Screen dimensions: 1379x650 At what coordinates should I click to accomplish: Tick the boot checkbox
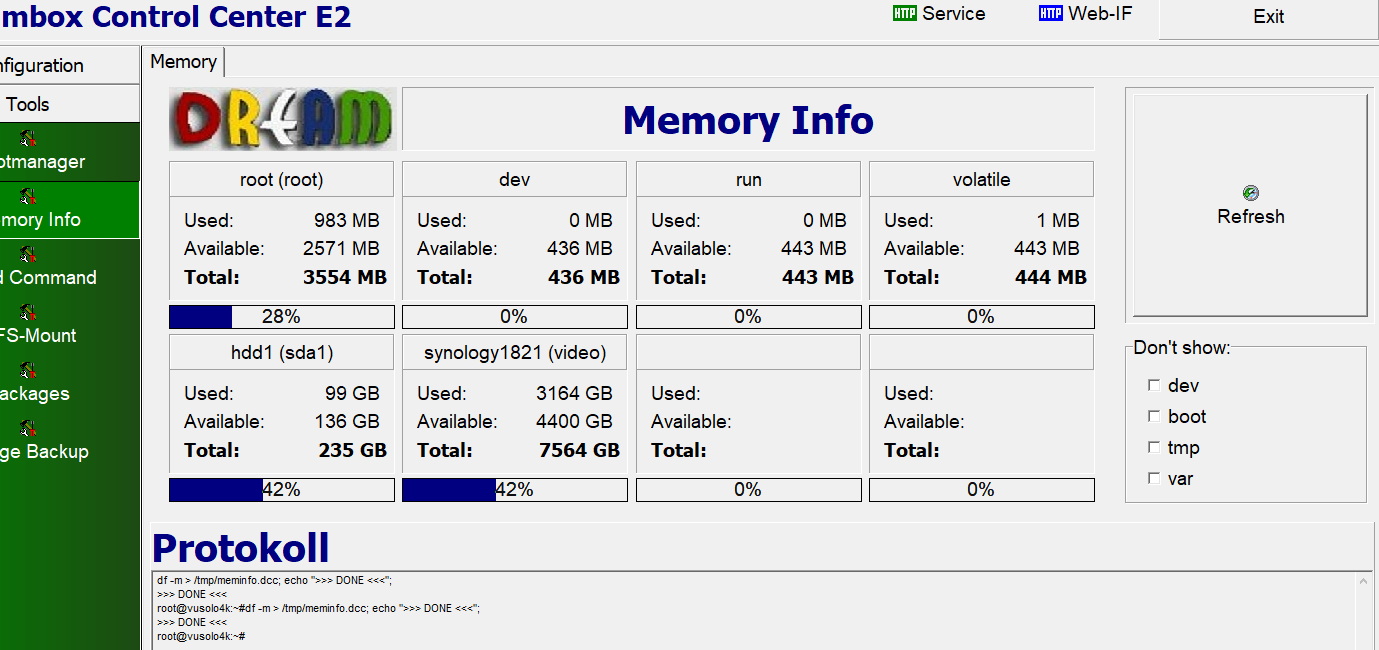point(1154,417)
